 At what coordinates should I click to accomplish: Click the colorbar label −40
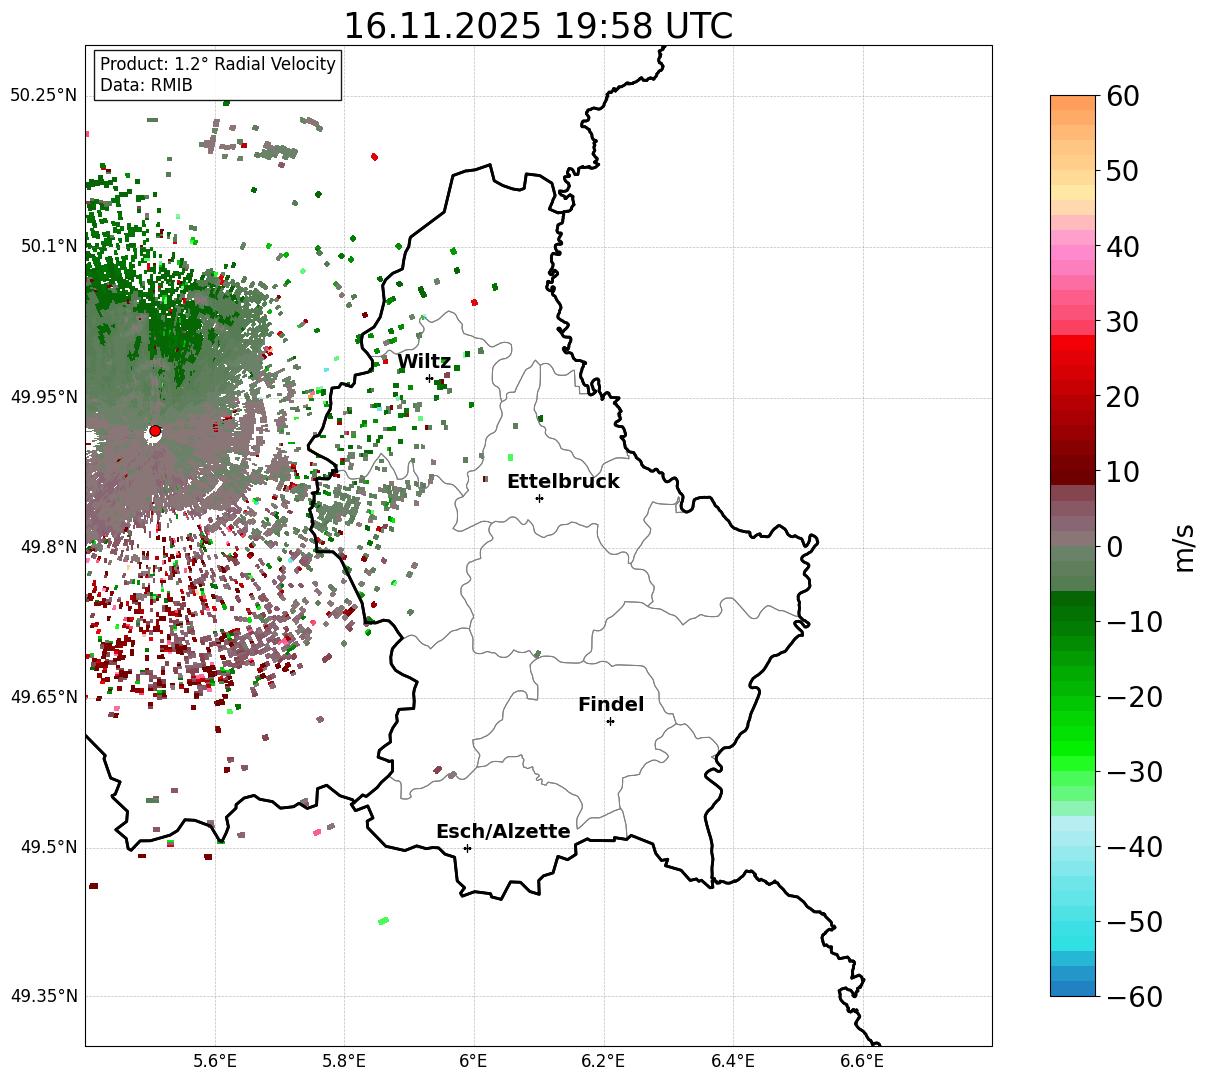click(1133, 847)
